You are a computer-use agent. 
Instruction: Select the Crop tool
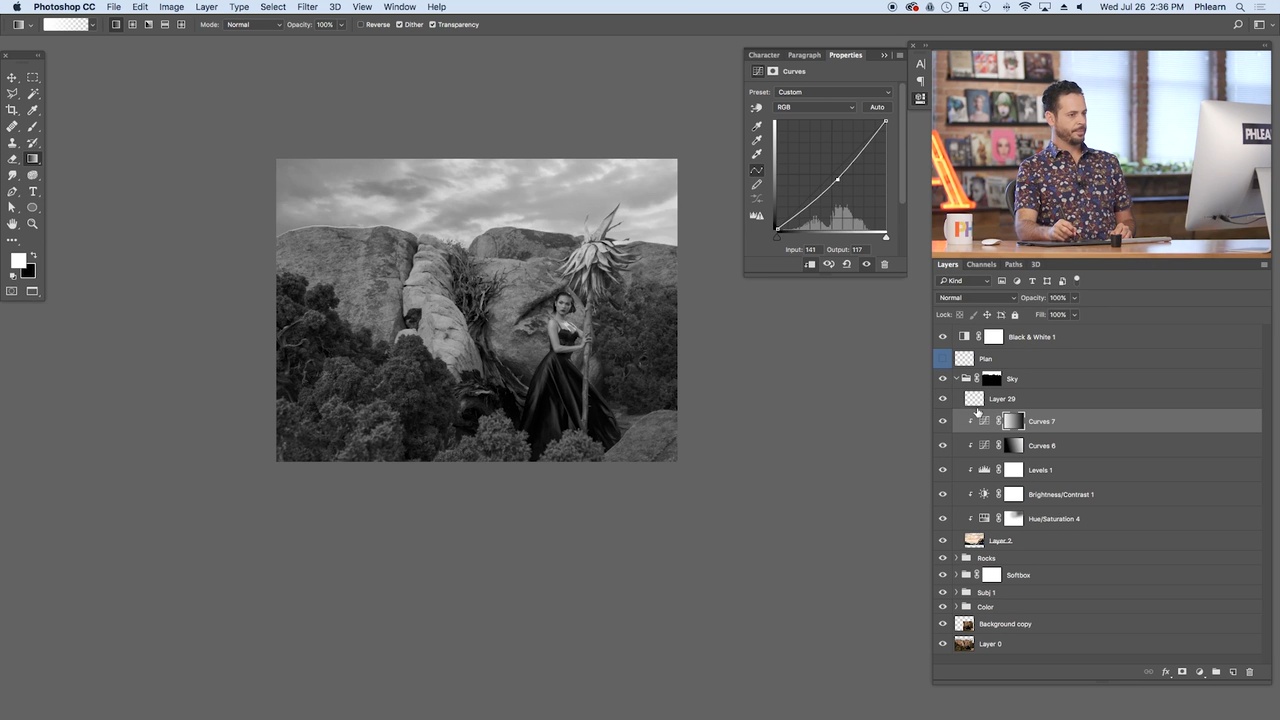[x=12, y=110]
